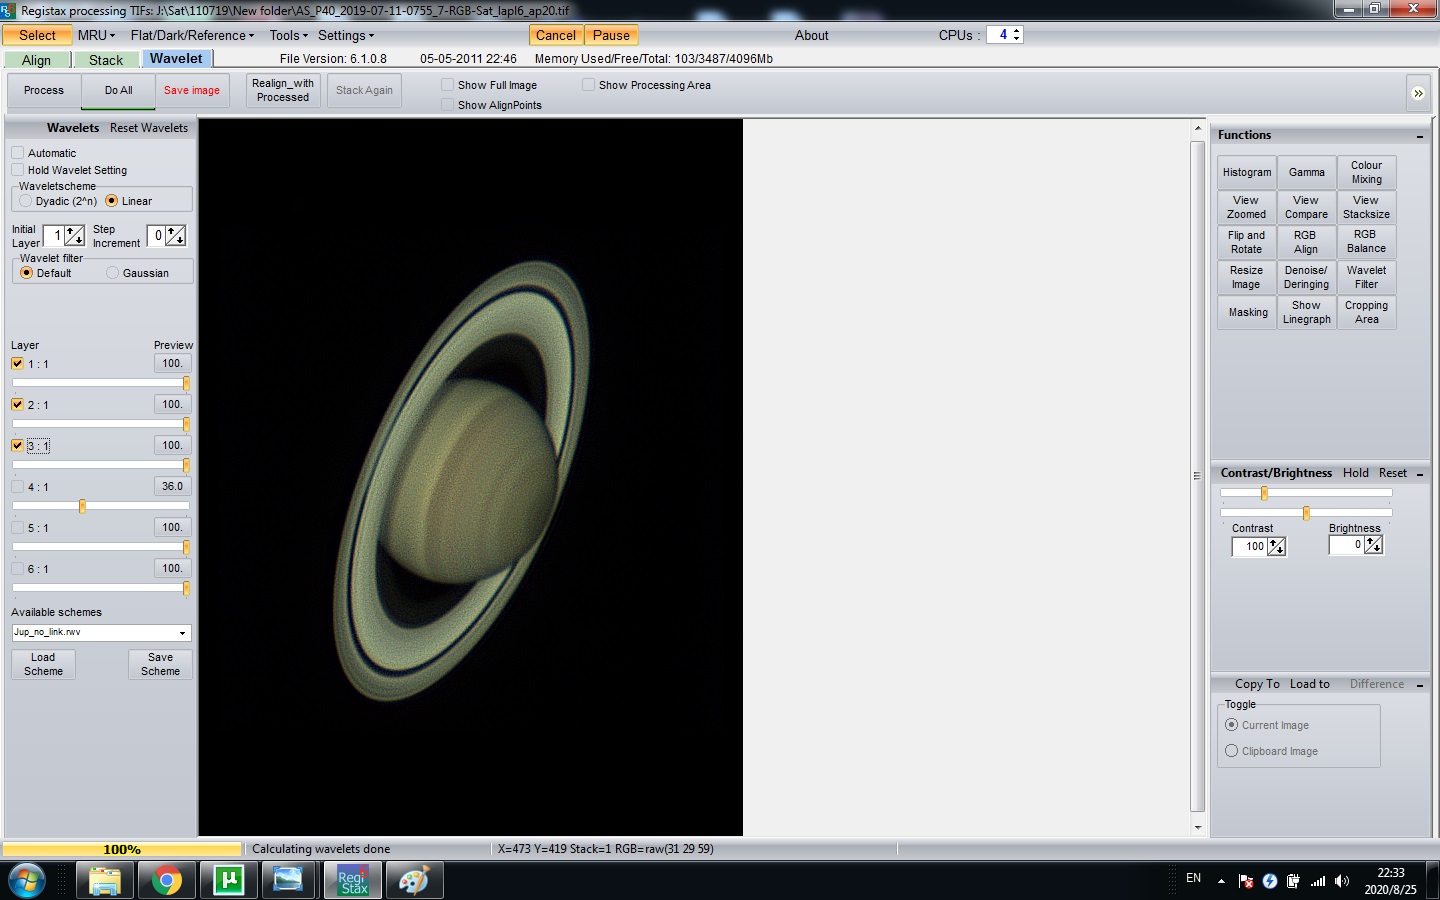
Task: Adjust Step Increment stepper
Action: (x=175, y=236)
